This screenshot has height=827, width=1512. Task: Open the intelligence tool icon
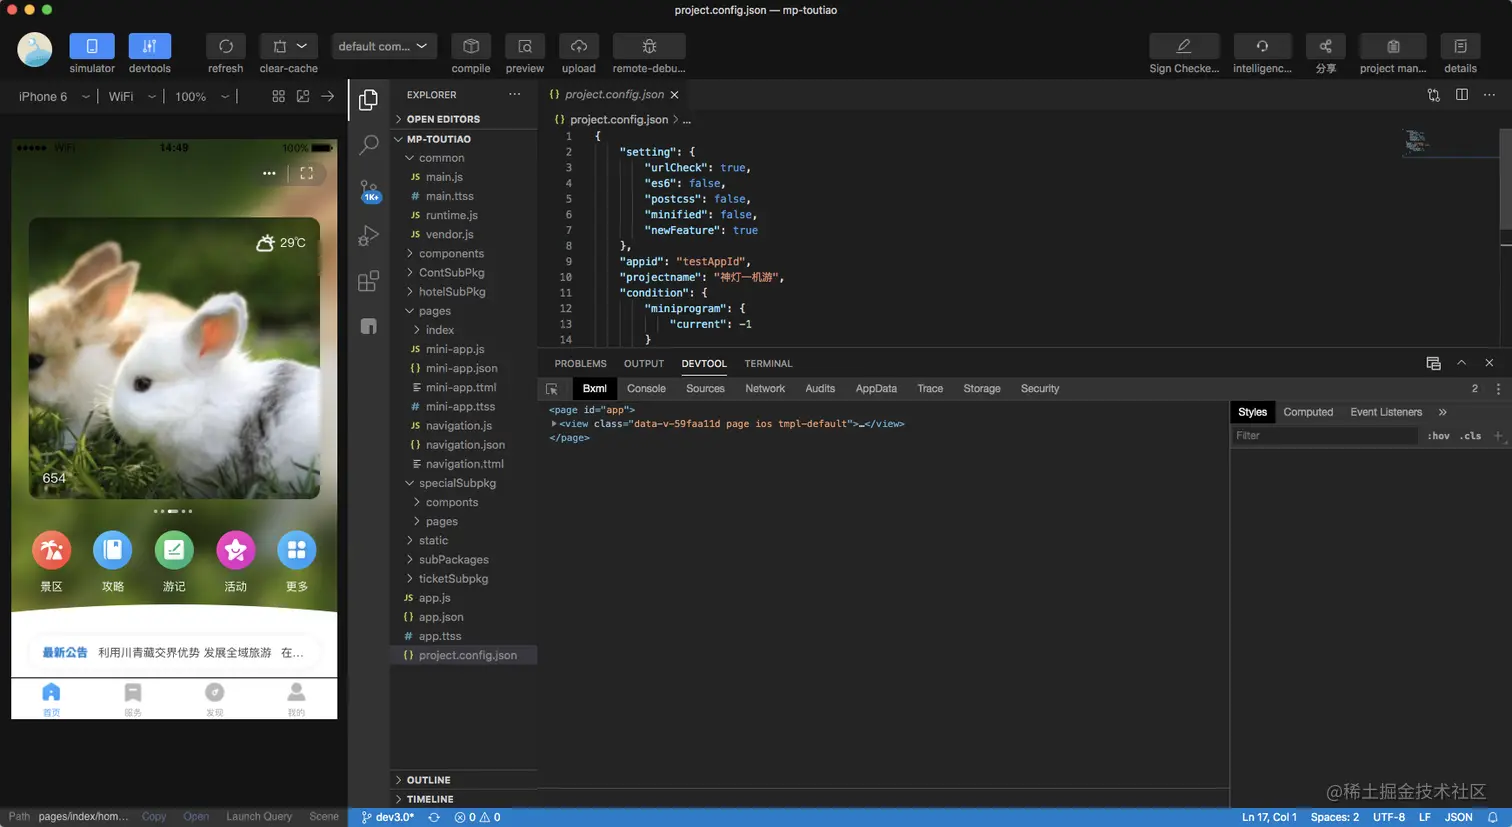tap(1262, 46)
